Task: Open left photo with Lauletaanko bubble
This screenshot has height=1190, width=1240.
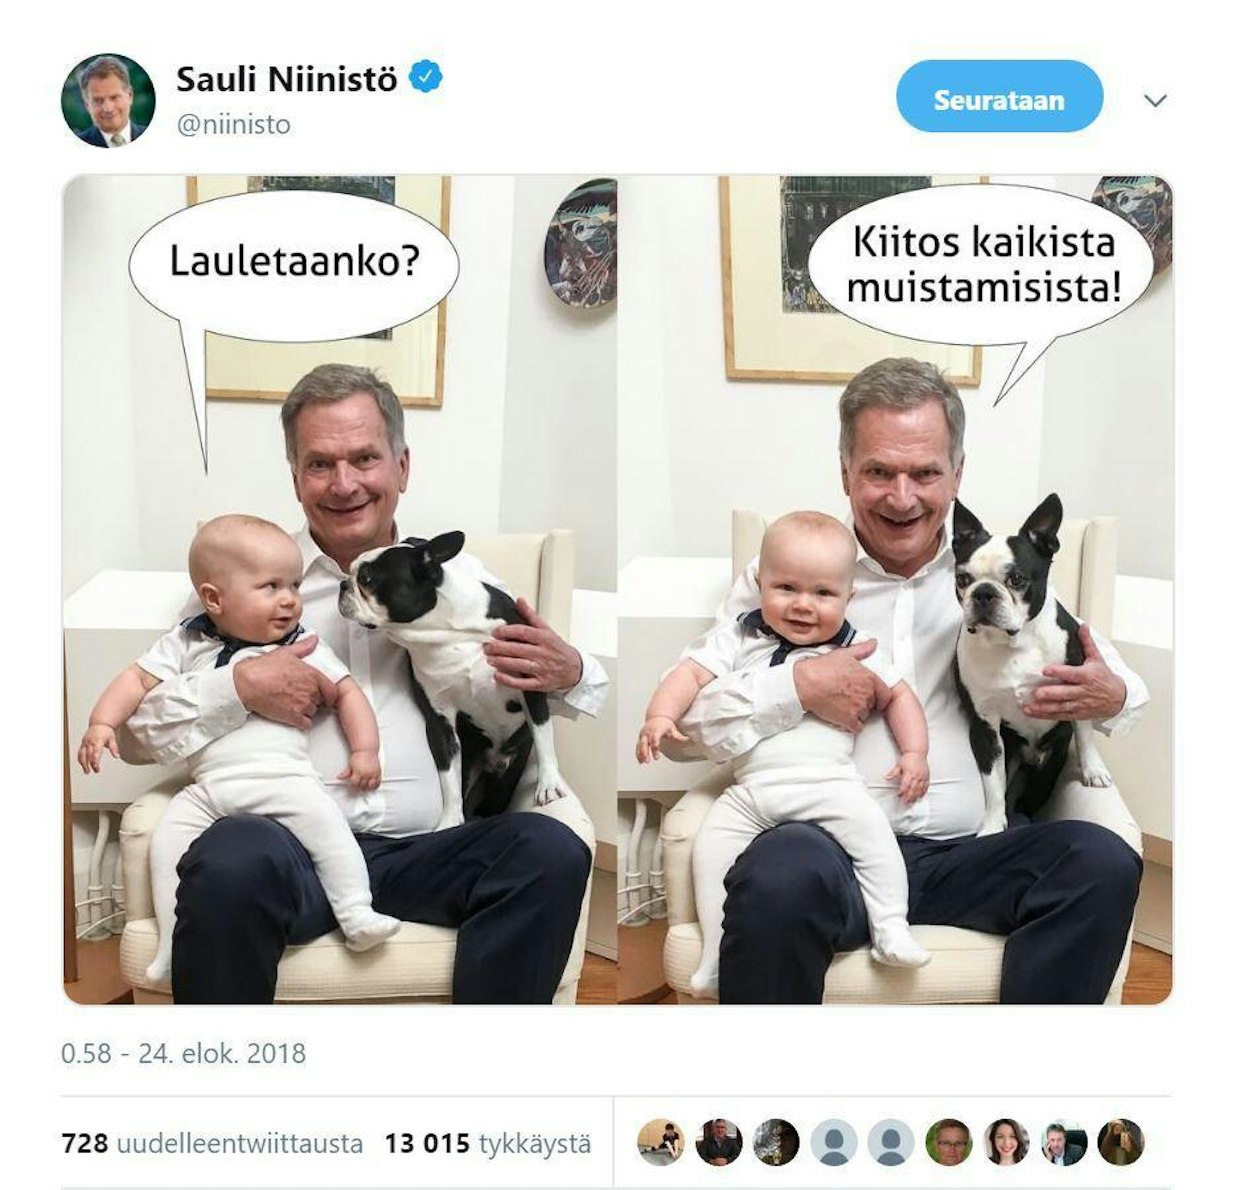Action: click(340, 590)
